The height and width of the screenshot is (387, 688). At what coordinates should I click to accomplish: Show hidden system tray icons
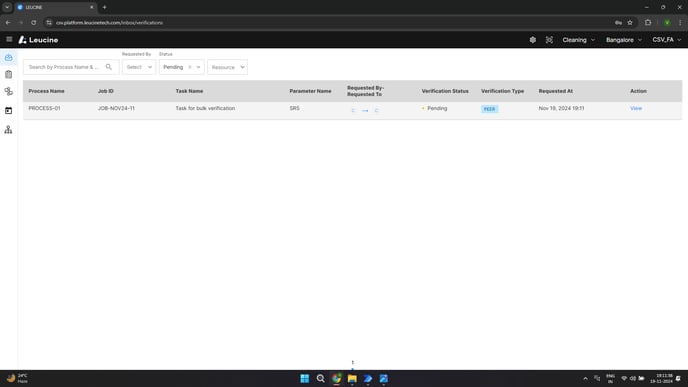(585, 378)
